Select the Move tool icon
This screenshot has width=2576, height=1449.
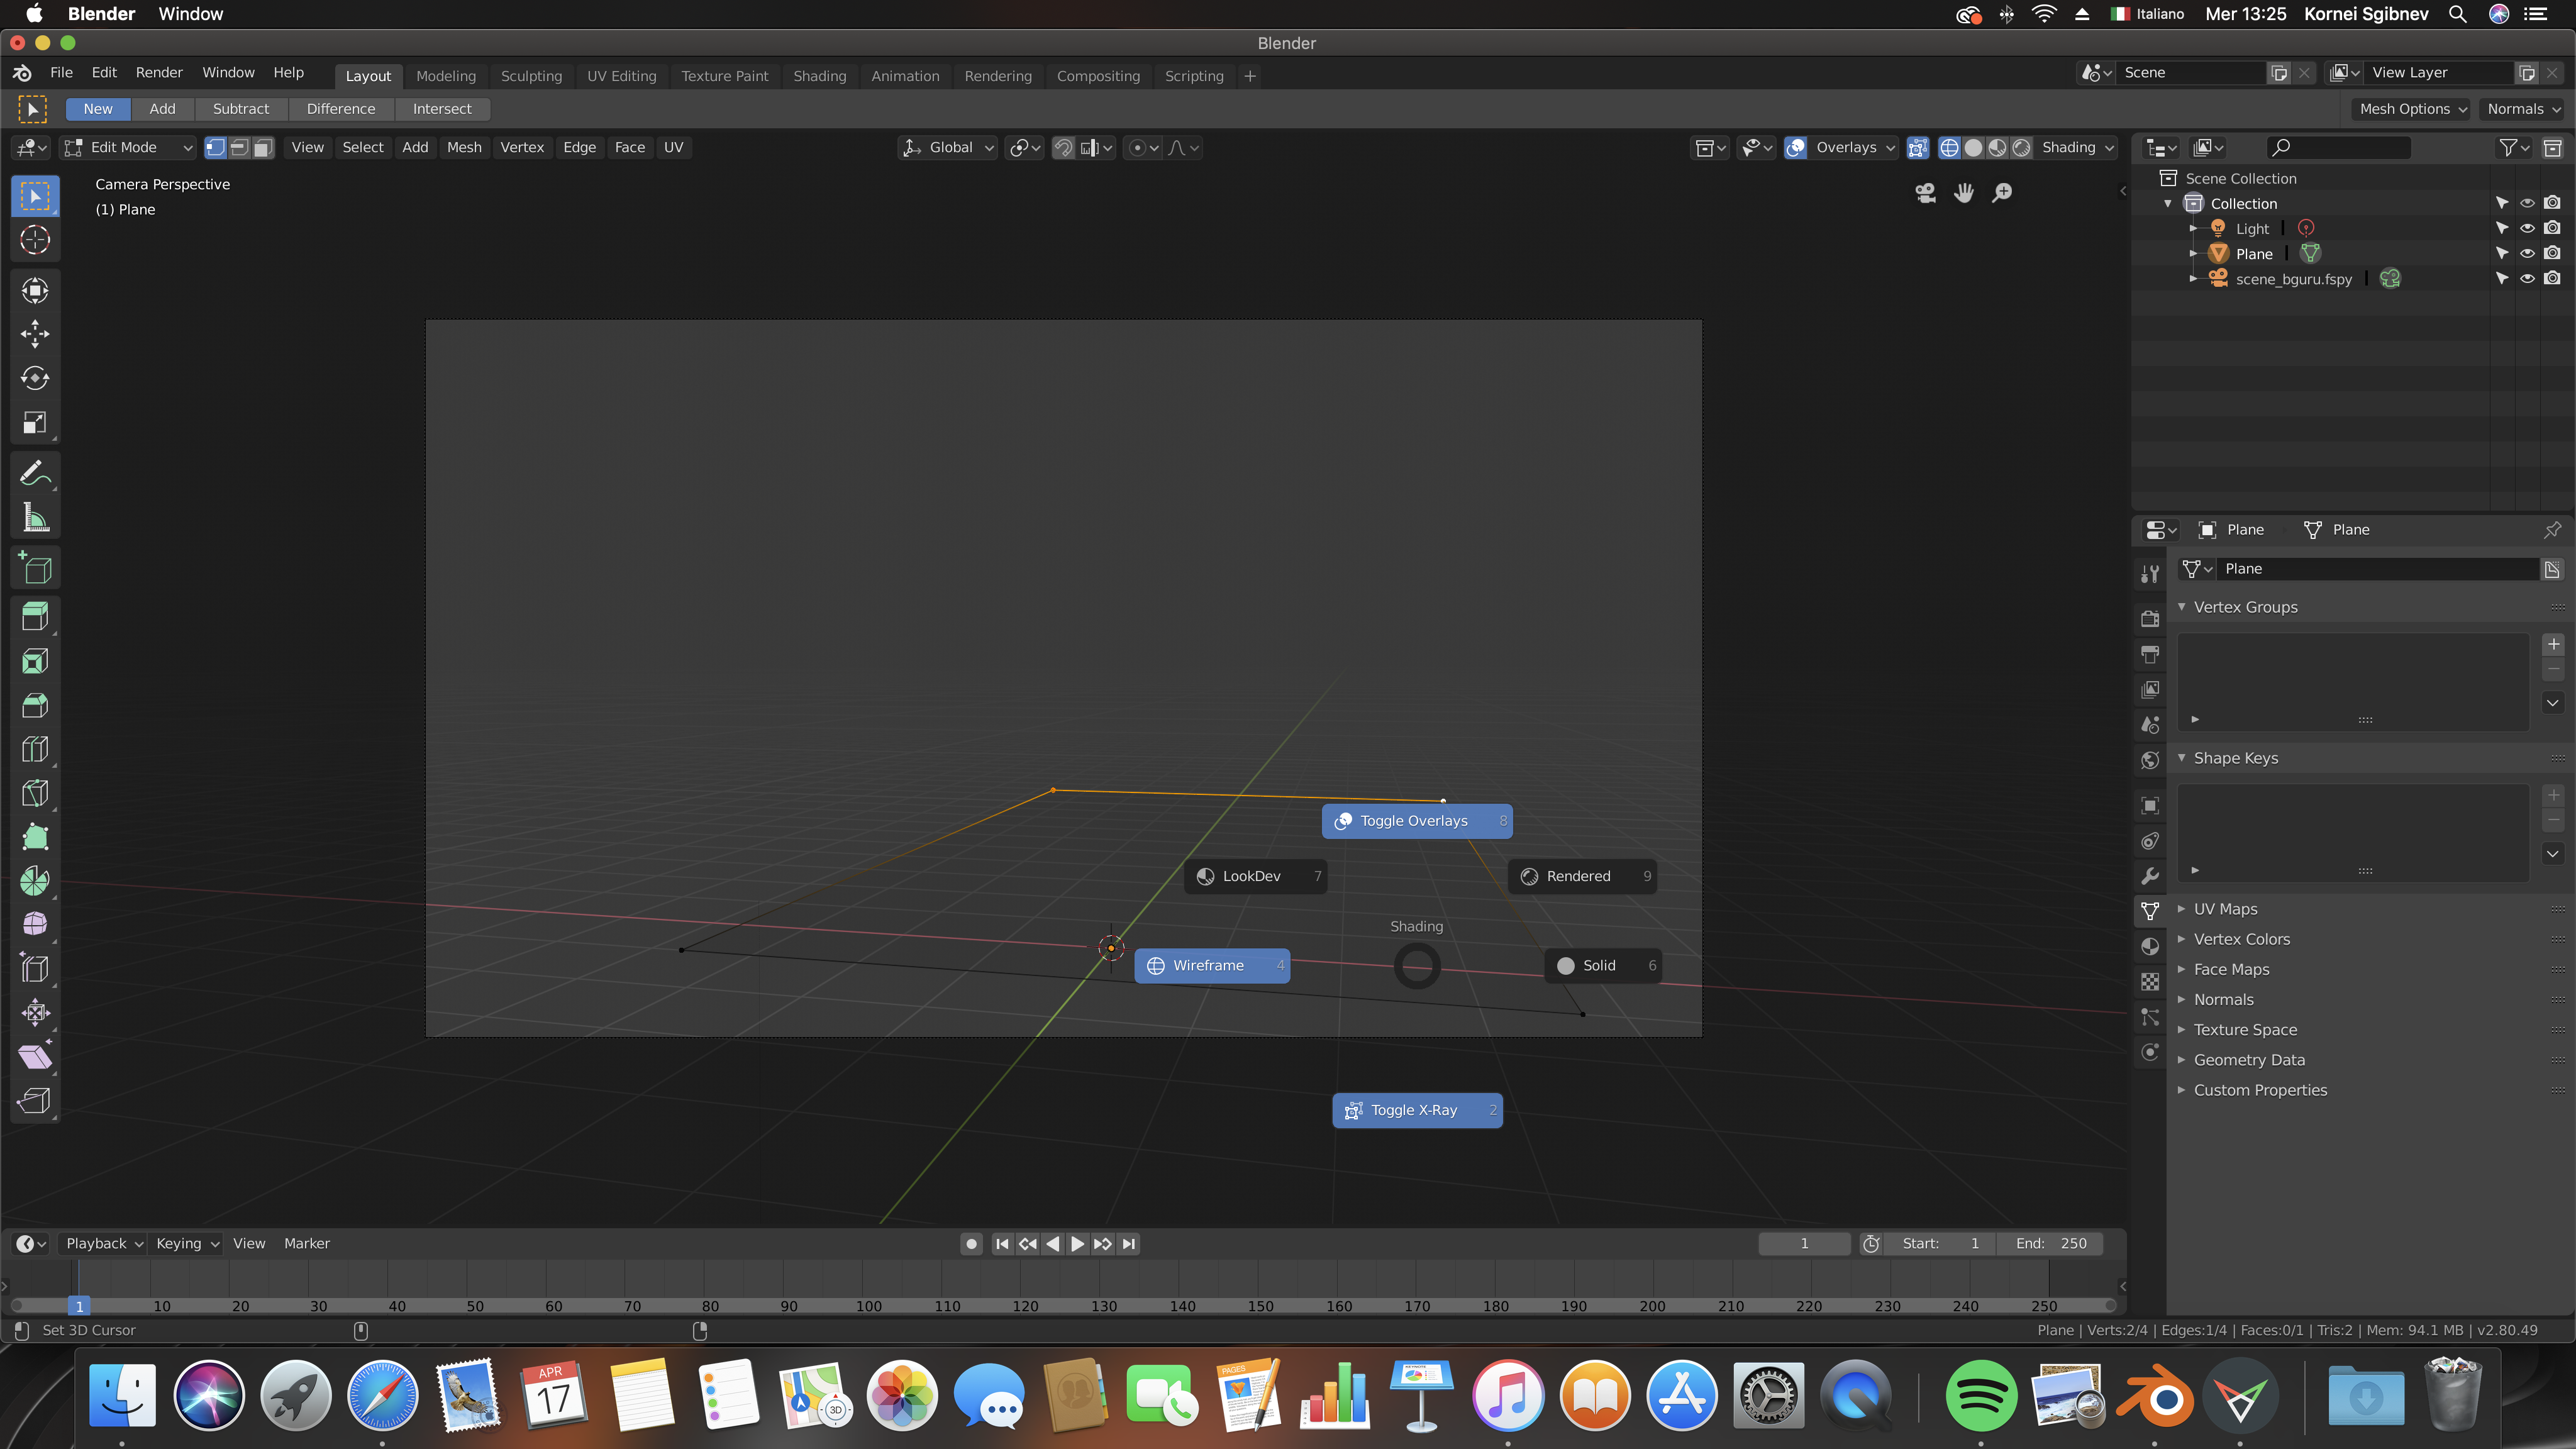[x=35, y=334]
